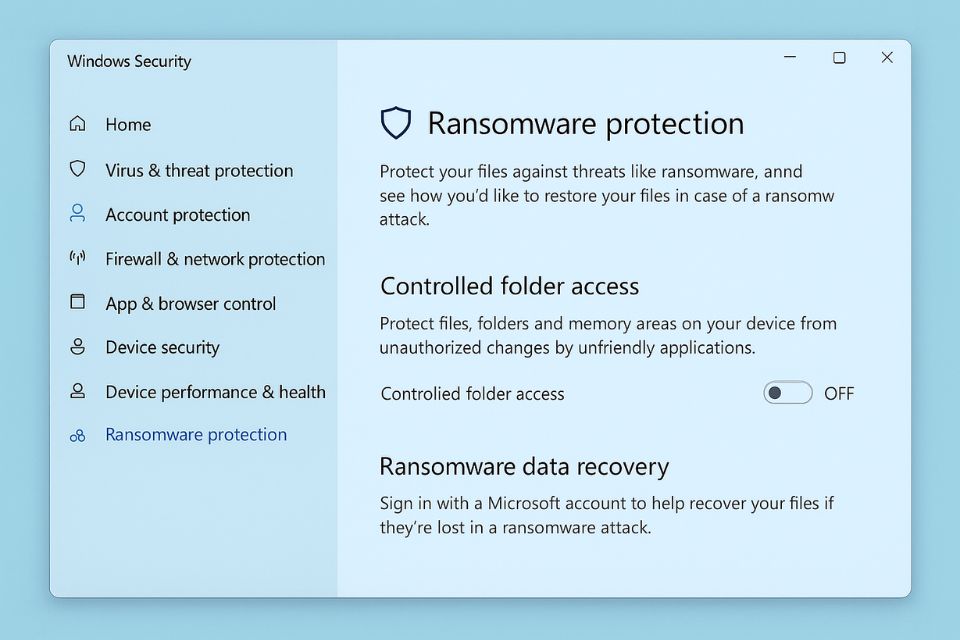This screenshot has height=640, width=960.
Task: Go to Virus & threat protection
Action: point(199,171)
